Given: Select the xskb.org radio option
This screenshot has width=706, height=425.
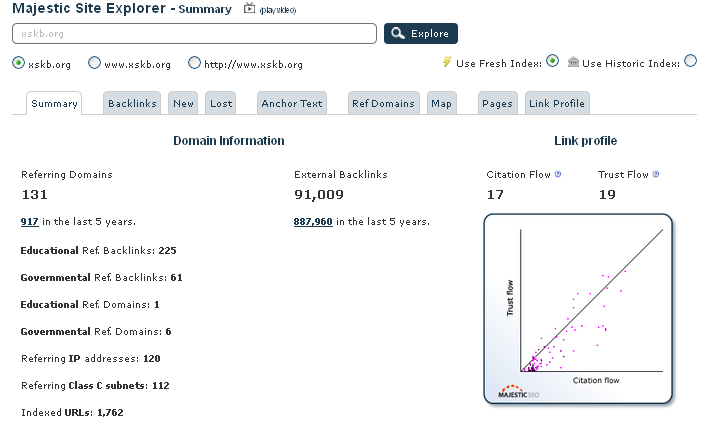Looking at the screenshot, I should pyautogui.click(x=18, y=63).
